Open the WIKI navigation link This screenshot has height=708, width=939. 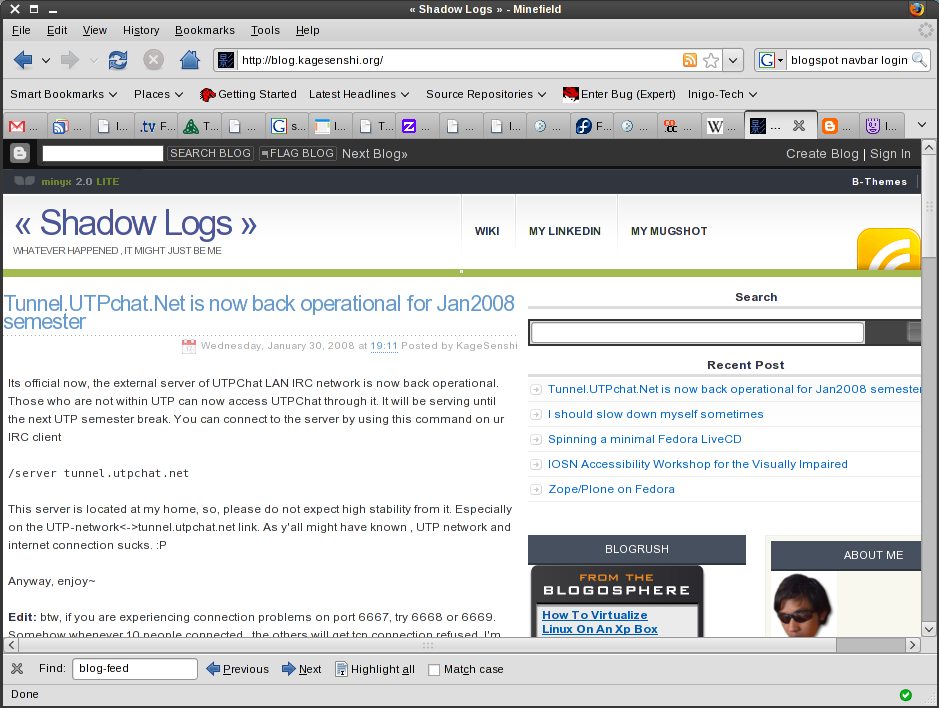click(487, 231)
